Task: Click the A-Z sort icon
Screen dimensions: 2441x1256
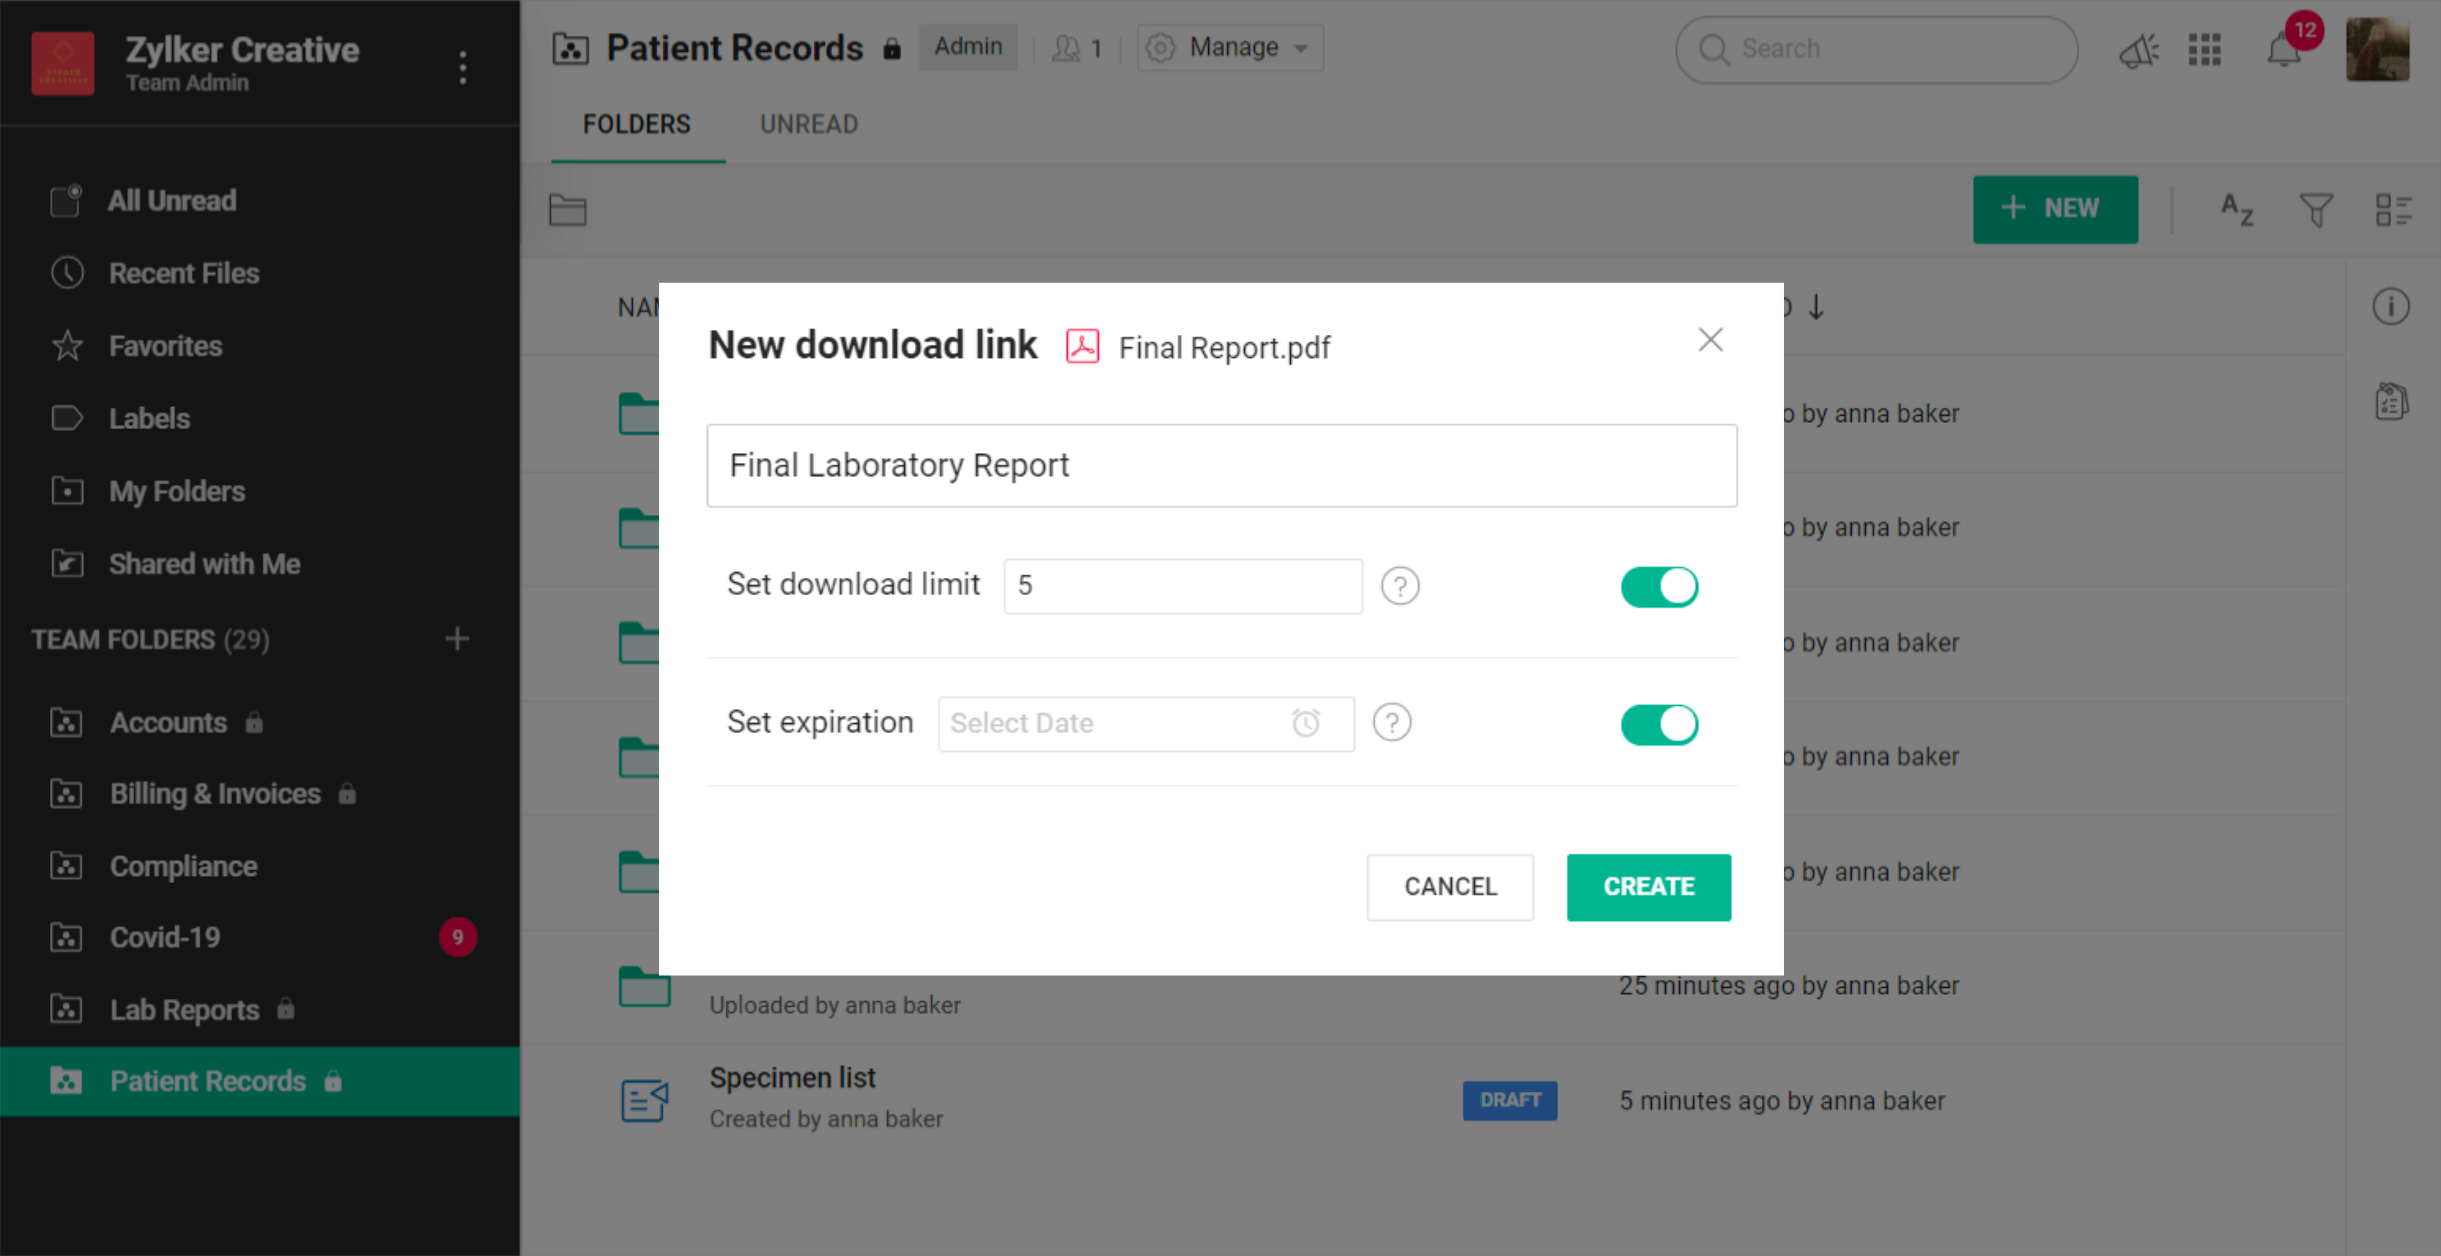Action: coord(2237,210)
